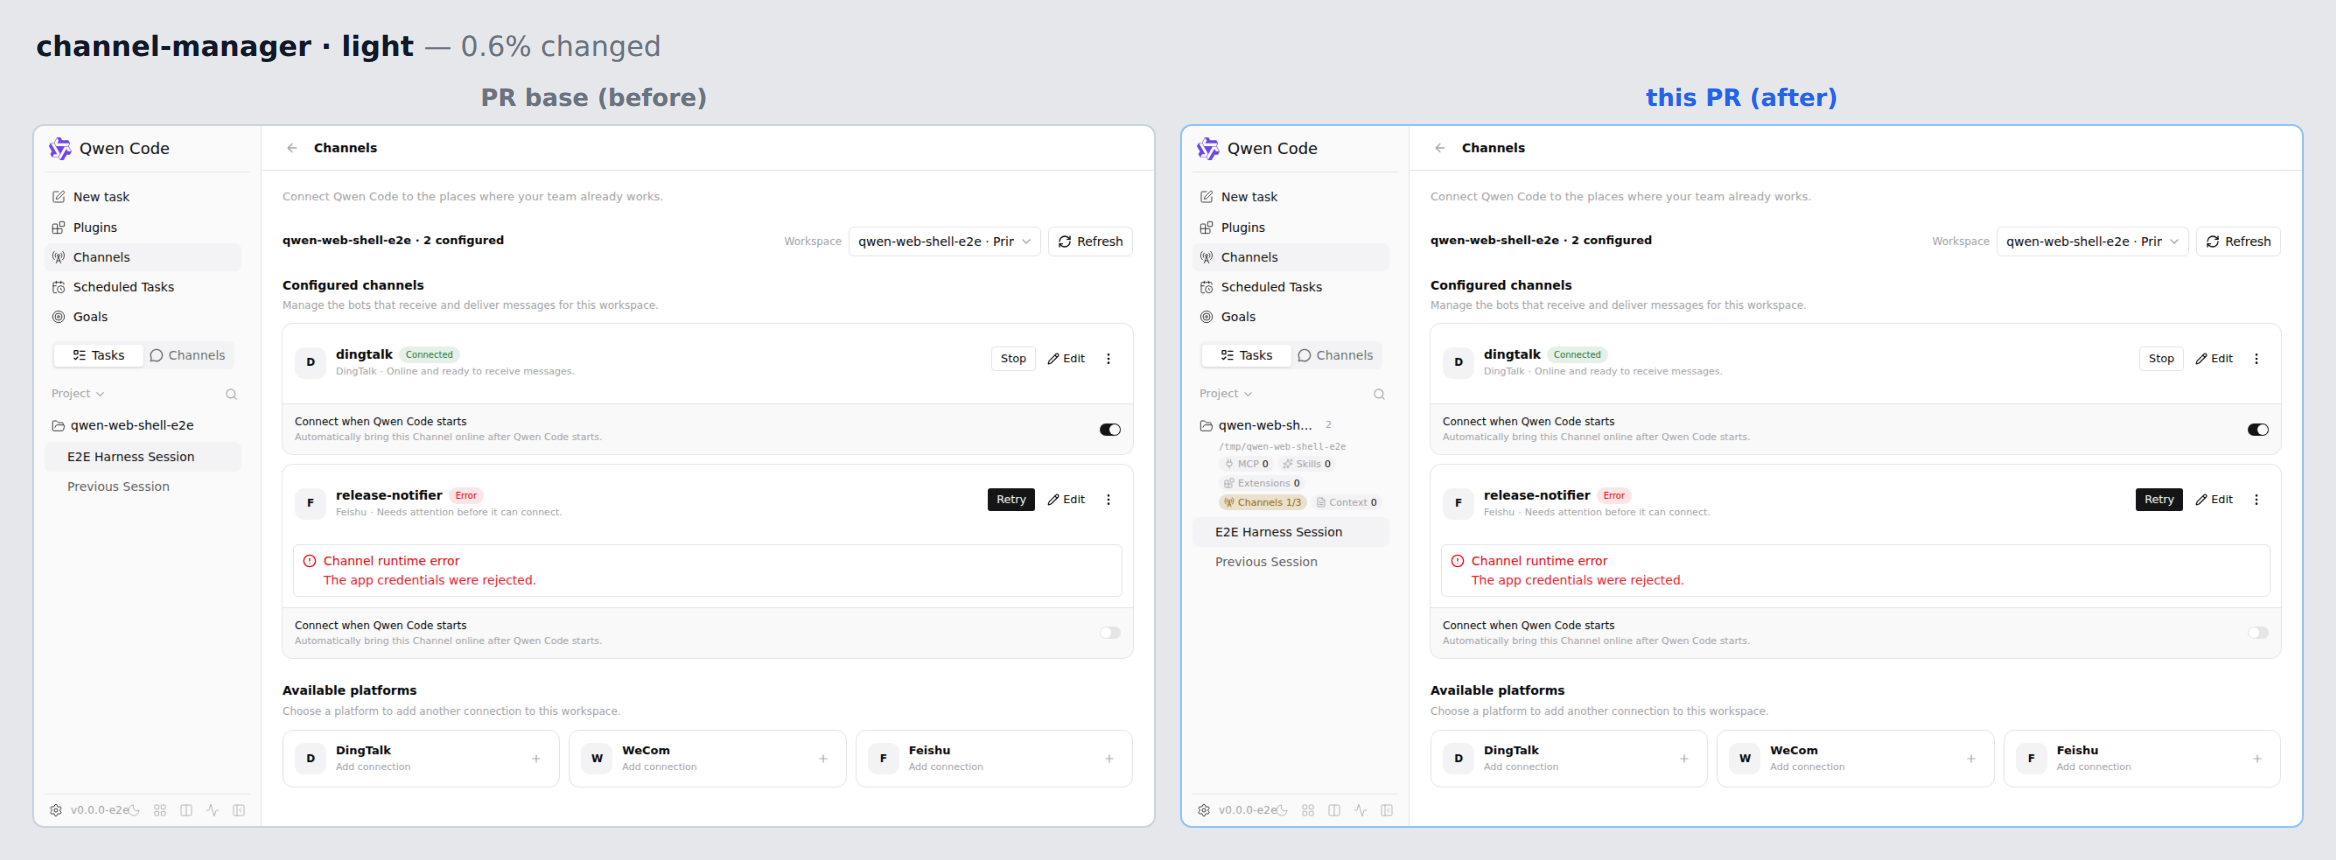Click the Channels 1/3 chip in the after sidebar
The image size is (2336, 860).
(x=1262, y=502)
